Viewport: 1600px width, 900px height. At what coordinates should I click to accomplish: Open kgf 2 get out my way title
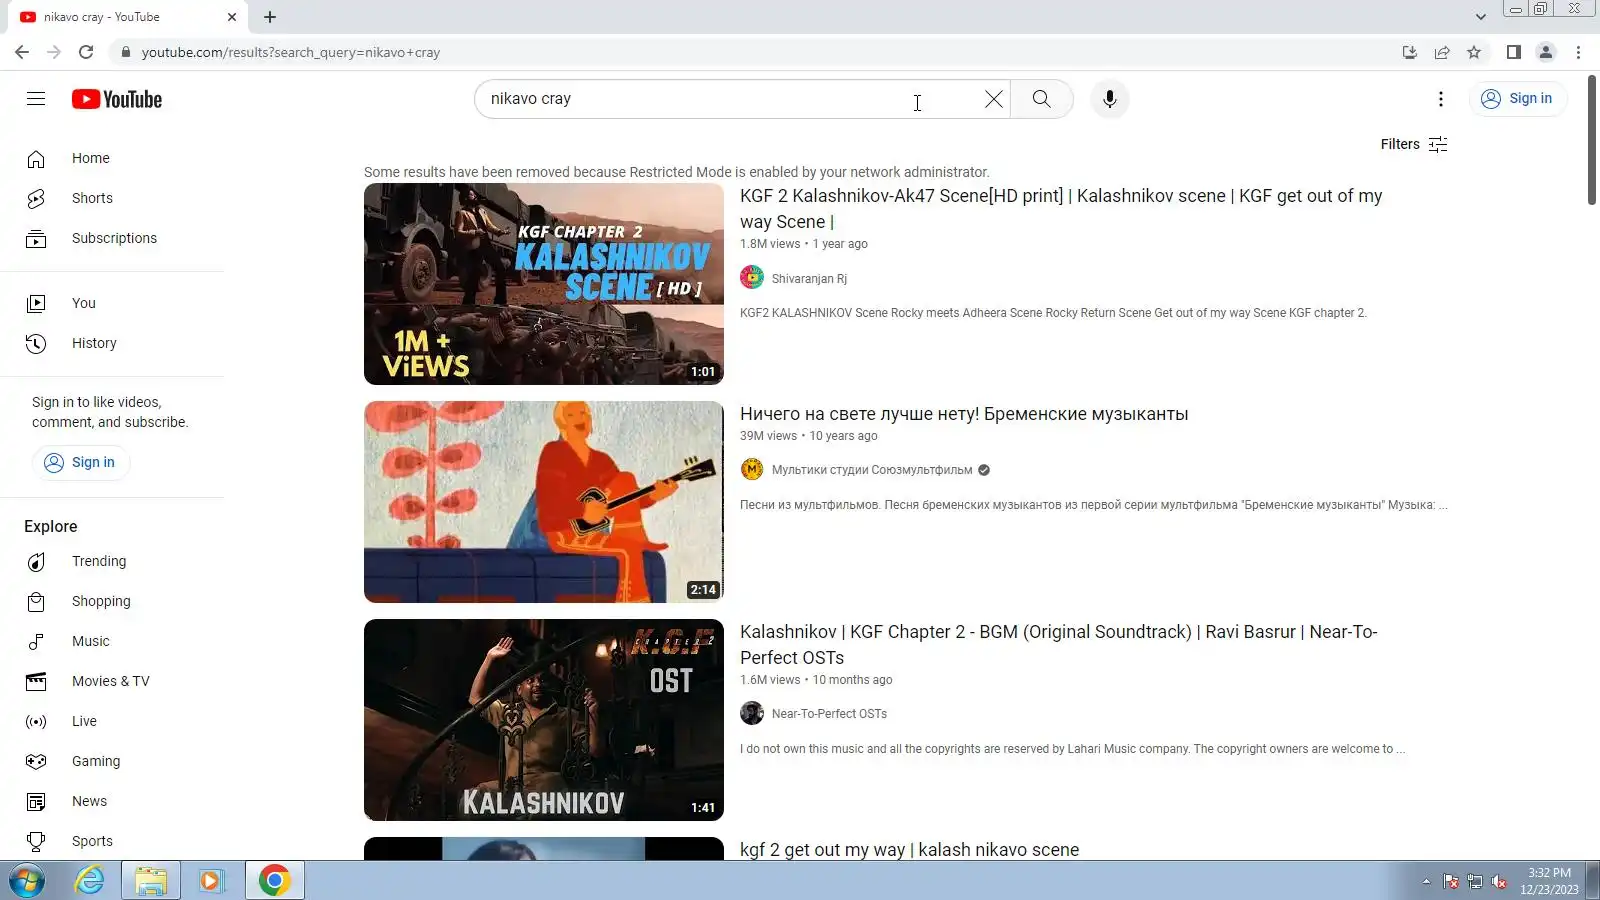[x=909, y=850]
